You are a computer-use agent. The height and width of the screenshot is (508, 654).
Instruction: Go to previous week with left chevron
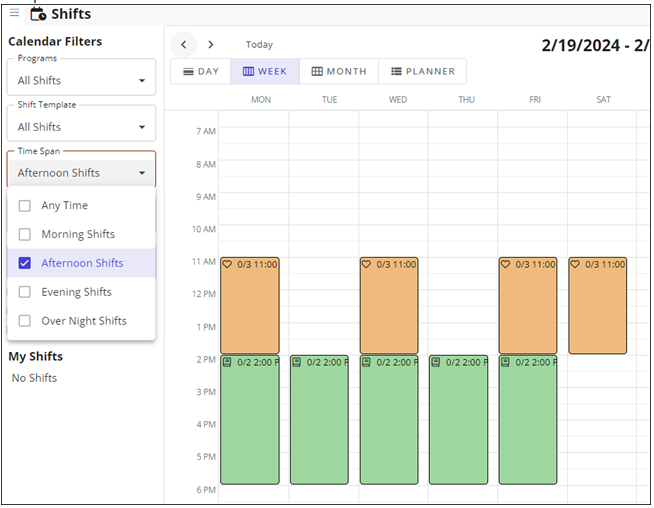(x=183, y=45)
